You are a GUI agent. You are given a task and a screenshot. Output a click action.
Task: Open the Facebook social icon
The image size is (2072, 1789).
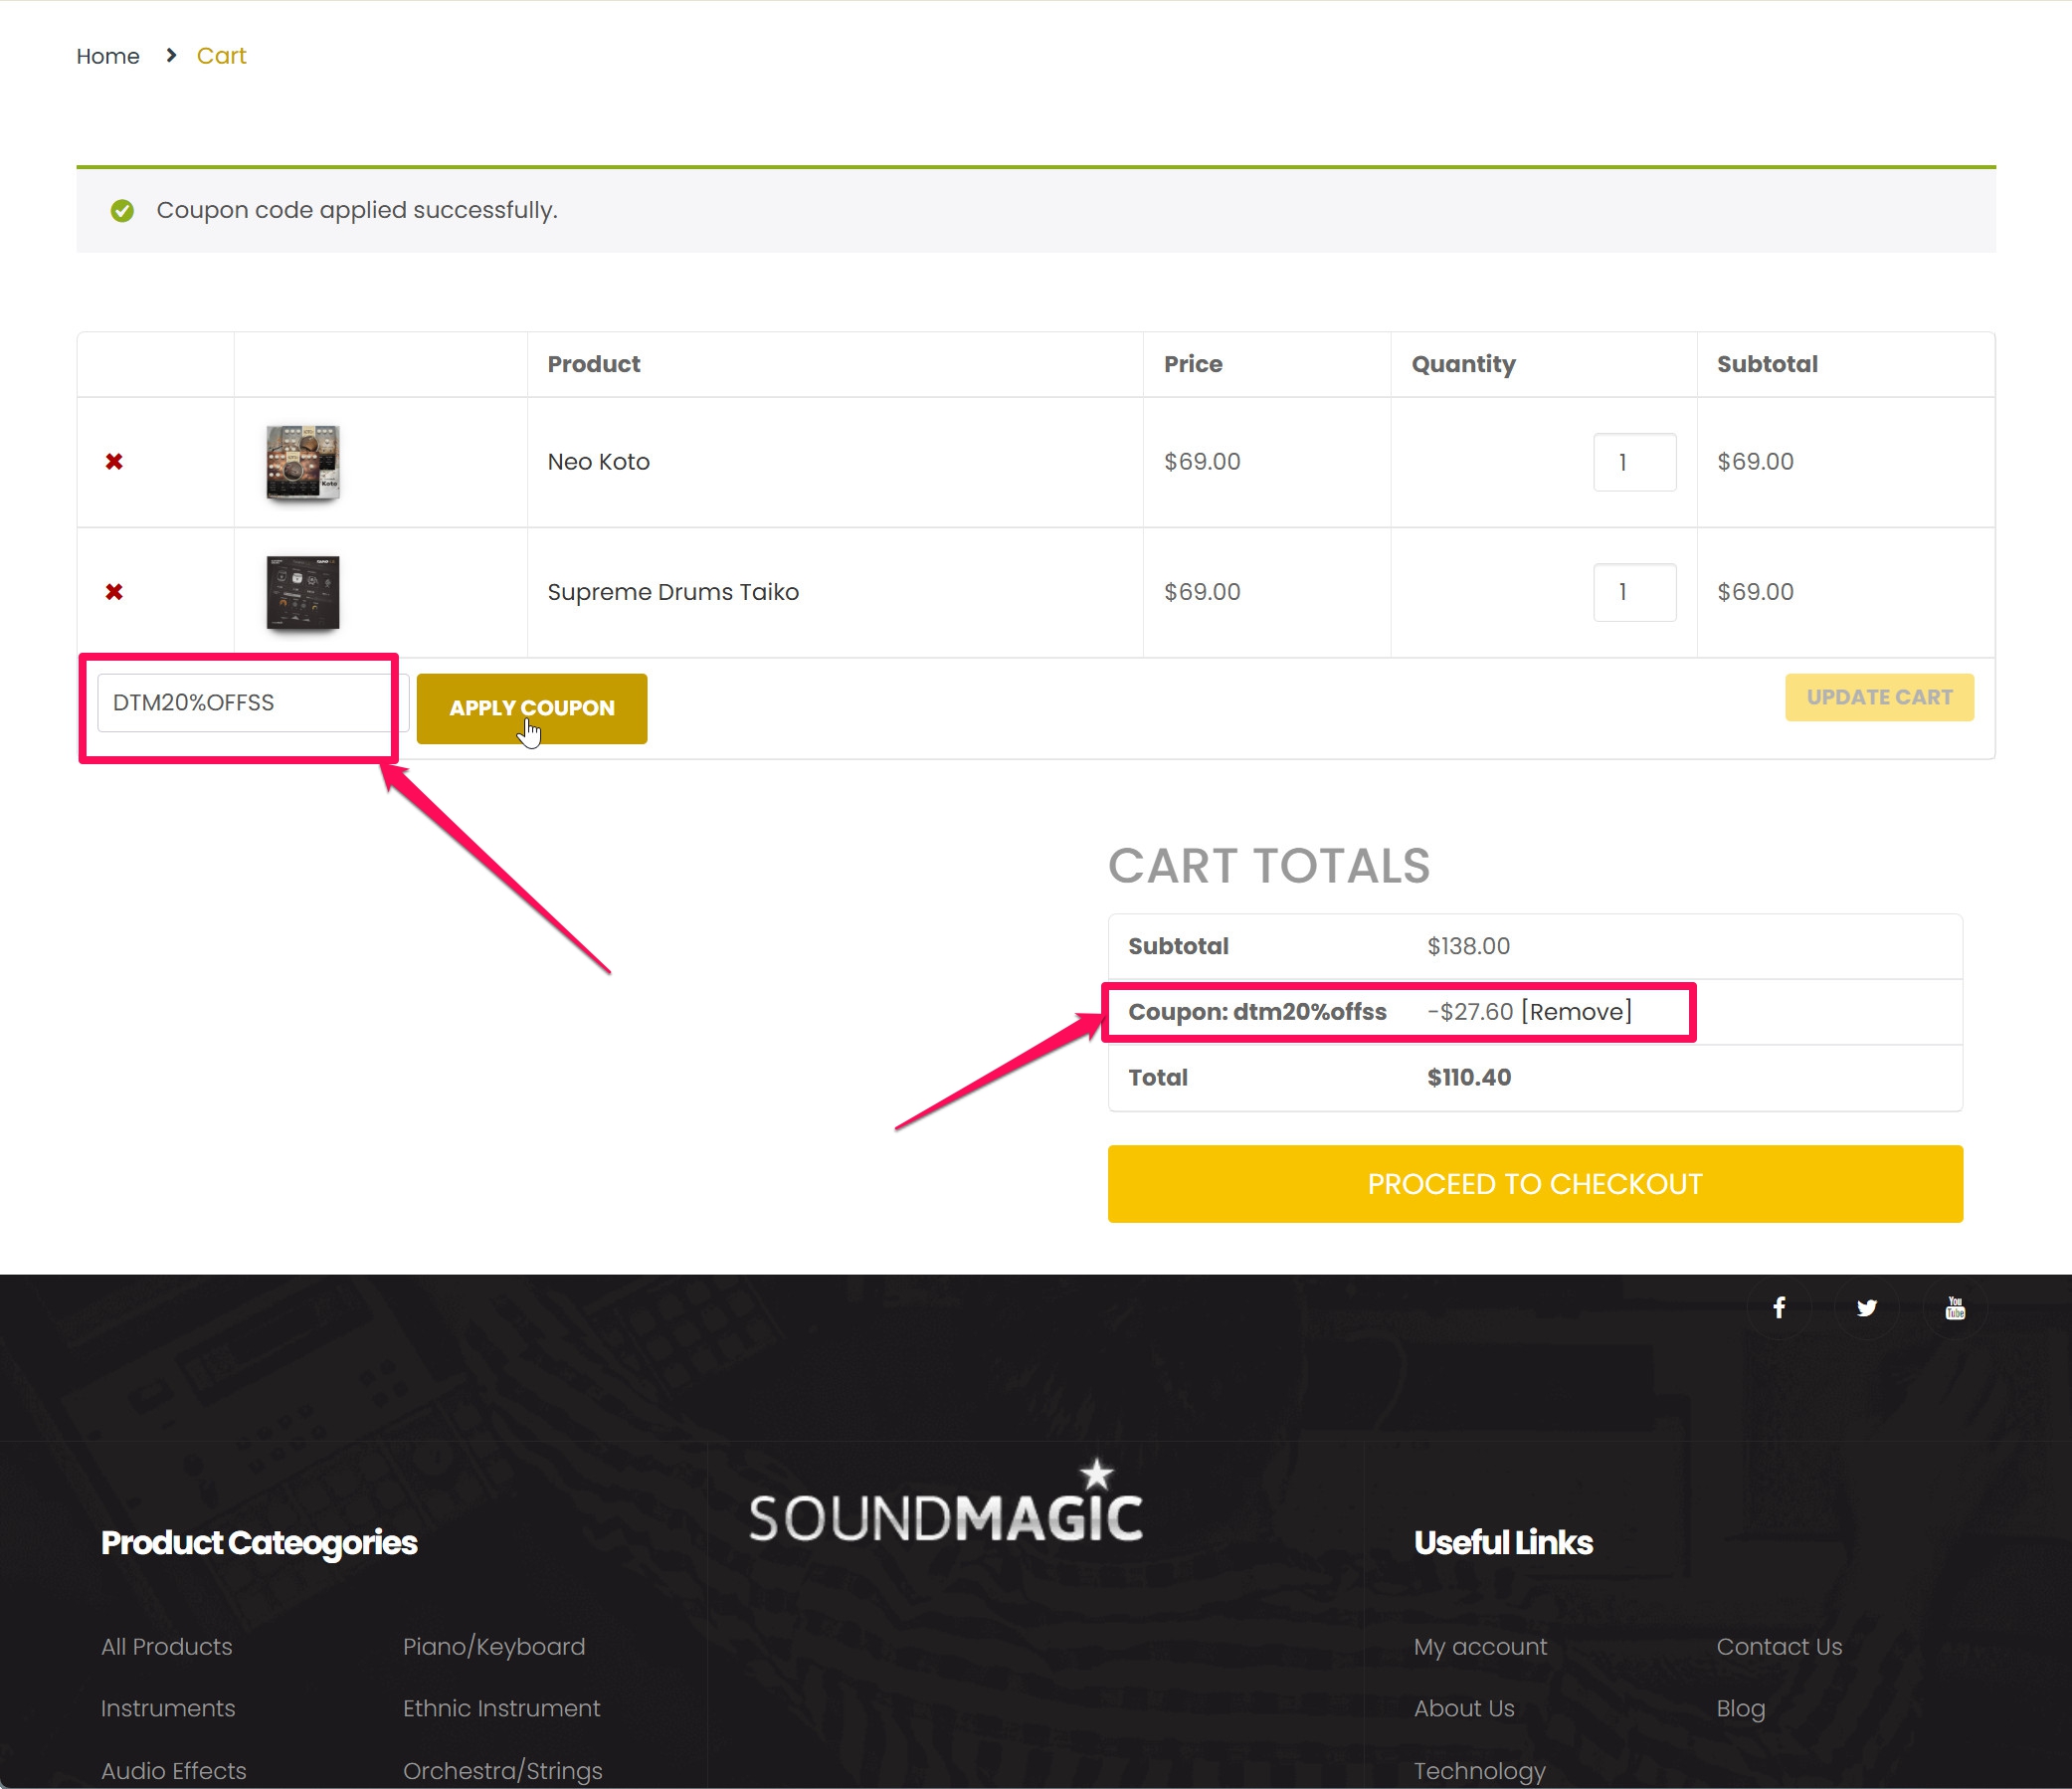[1779, 1308]
